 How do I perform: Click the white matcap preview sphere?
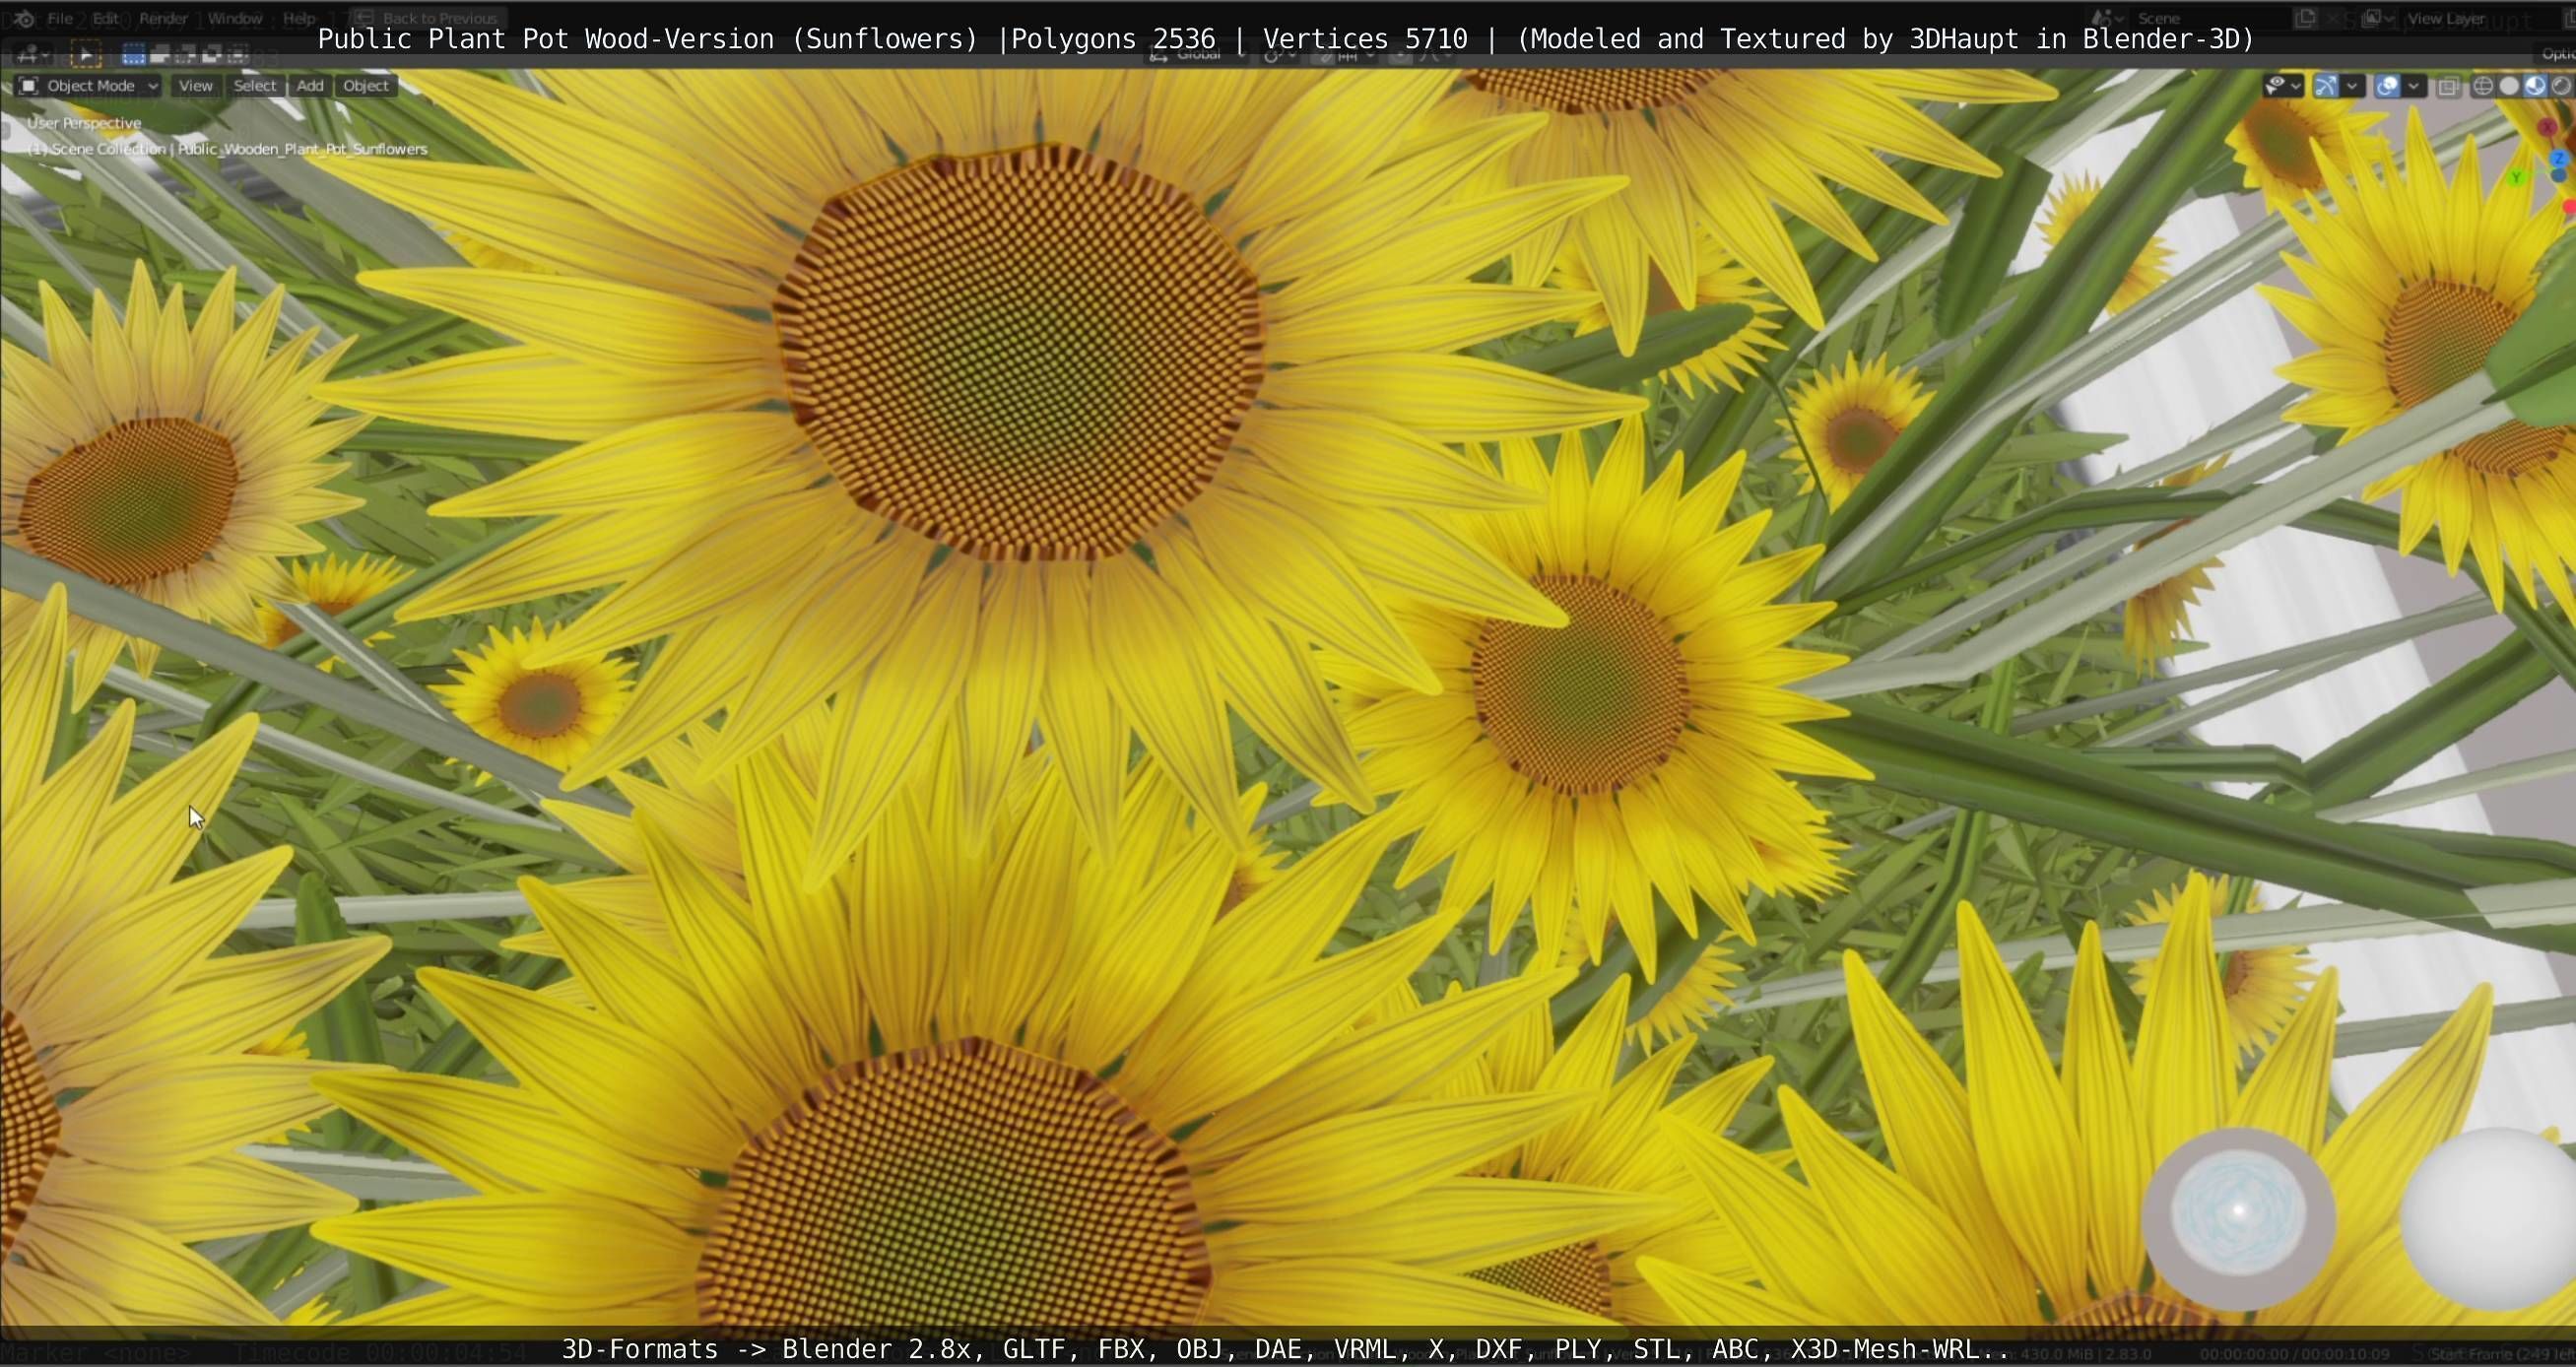2490,1217
